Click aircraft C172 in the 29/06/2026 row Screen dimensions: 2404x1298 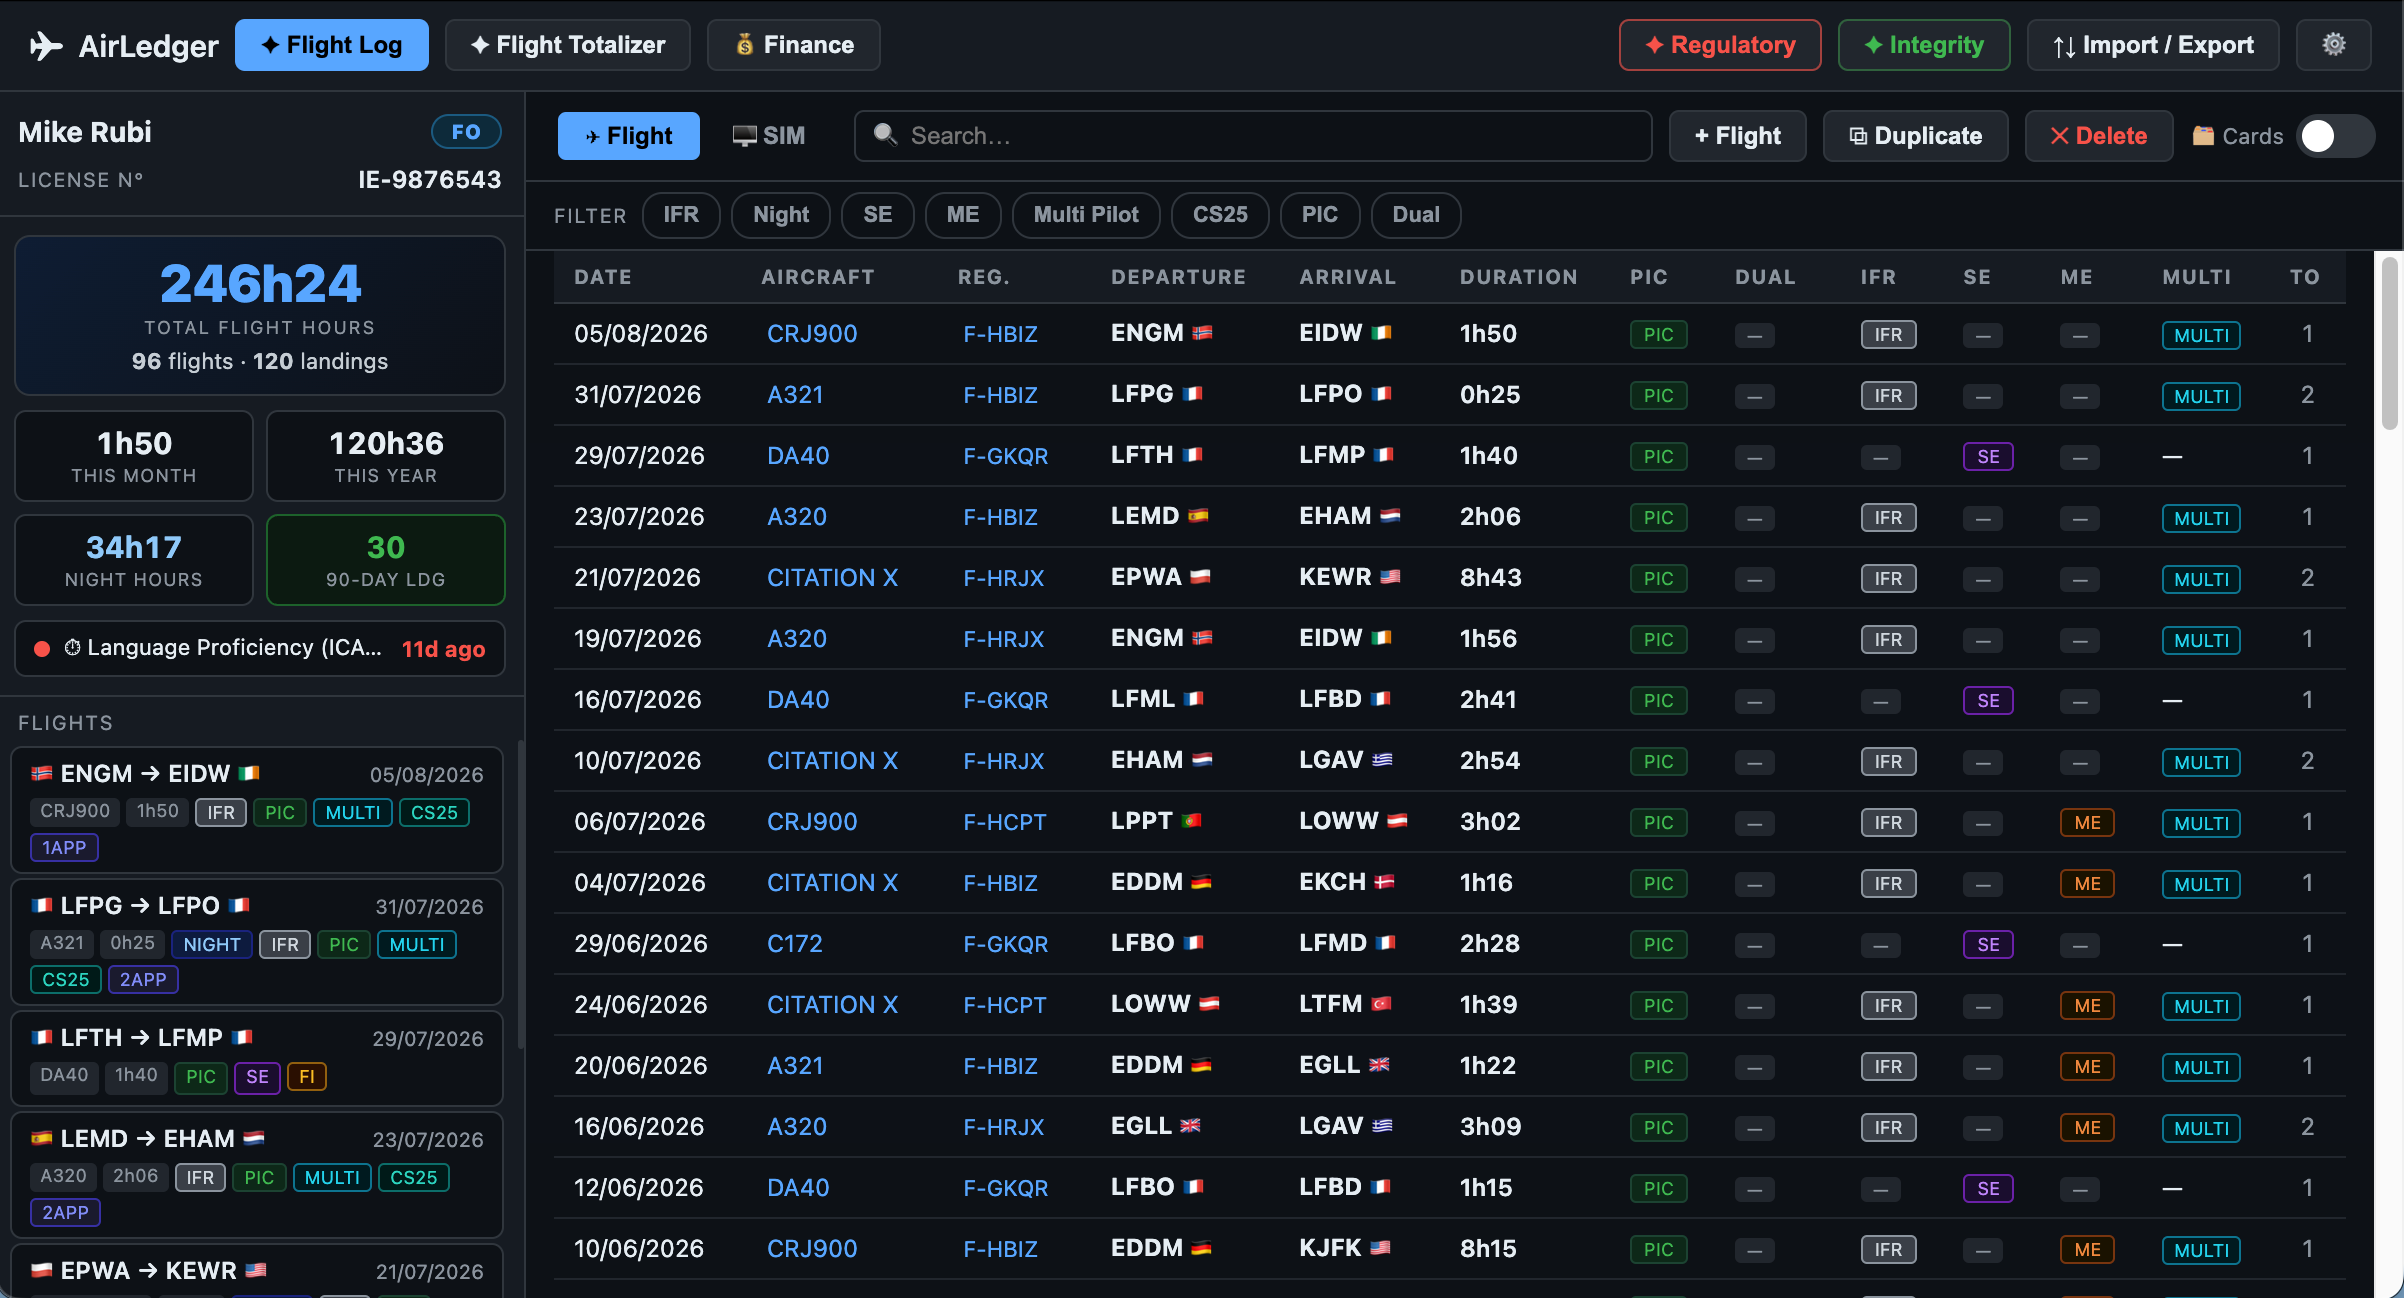(794, 944)
